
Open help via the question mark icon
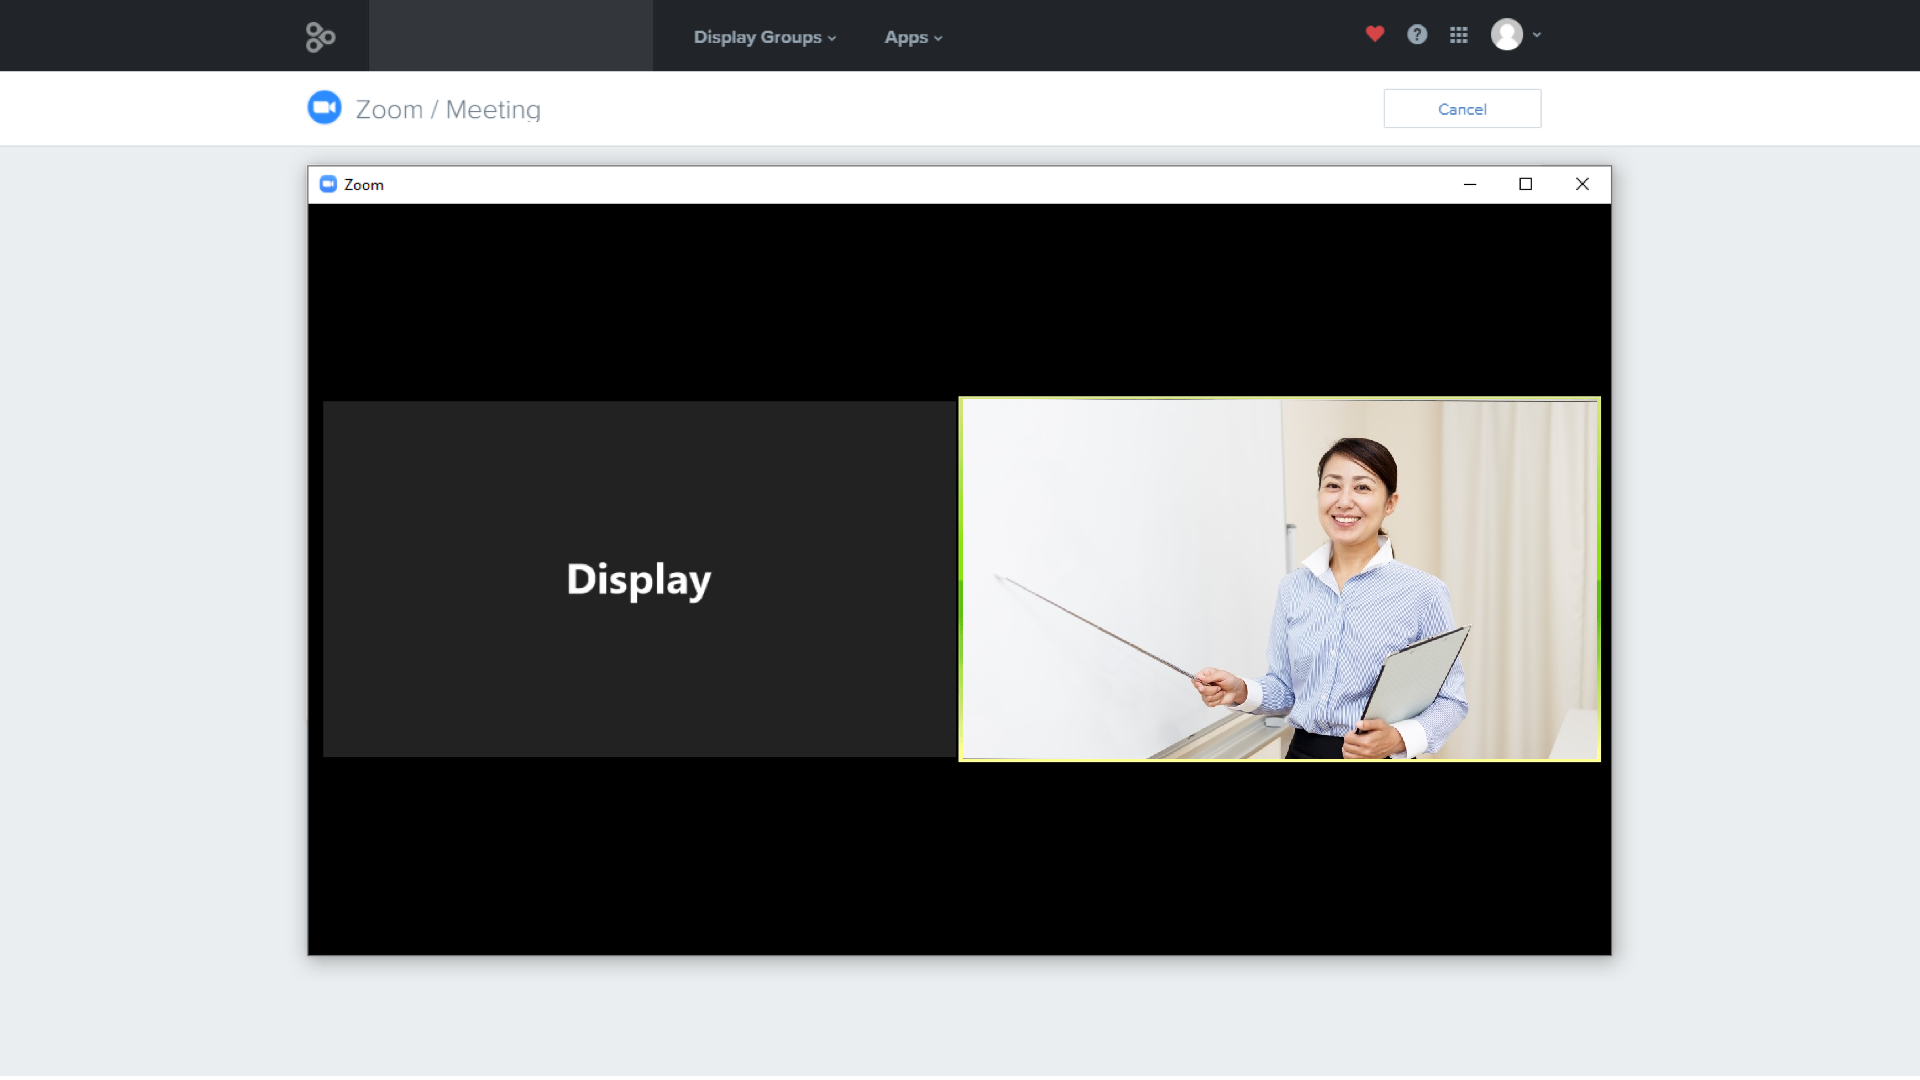click(1417, 35)
